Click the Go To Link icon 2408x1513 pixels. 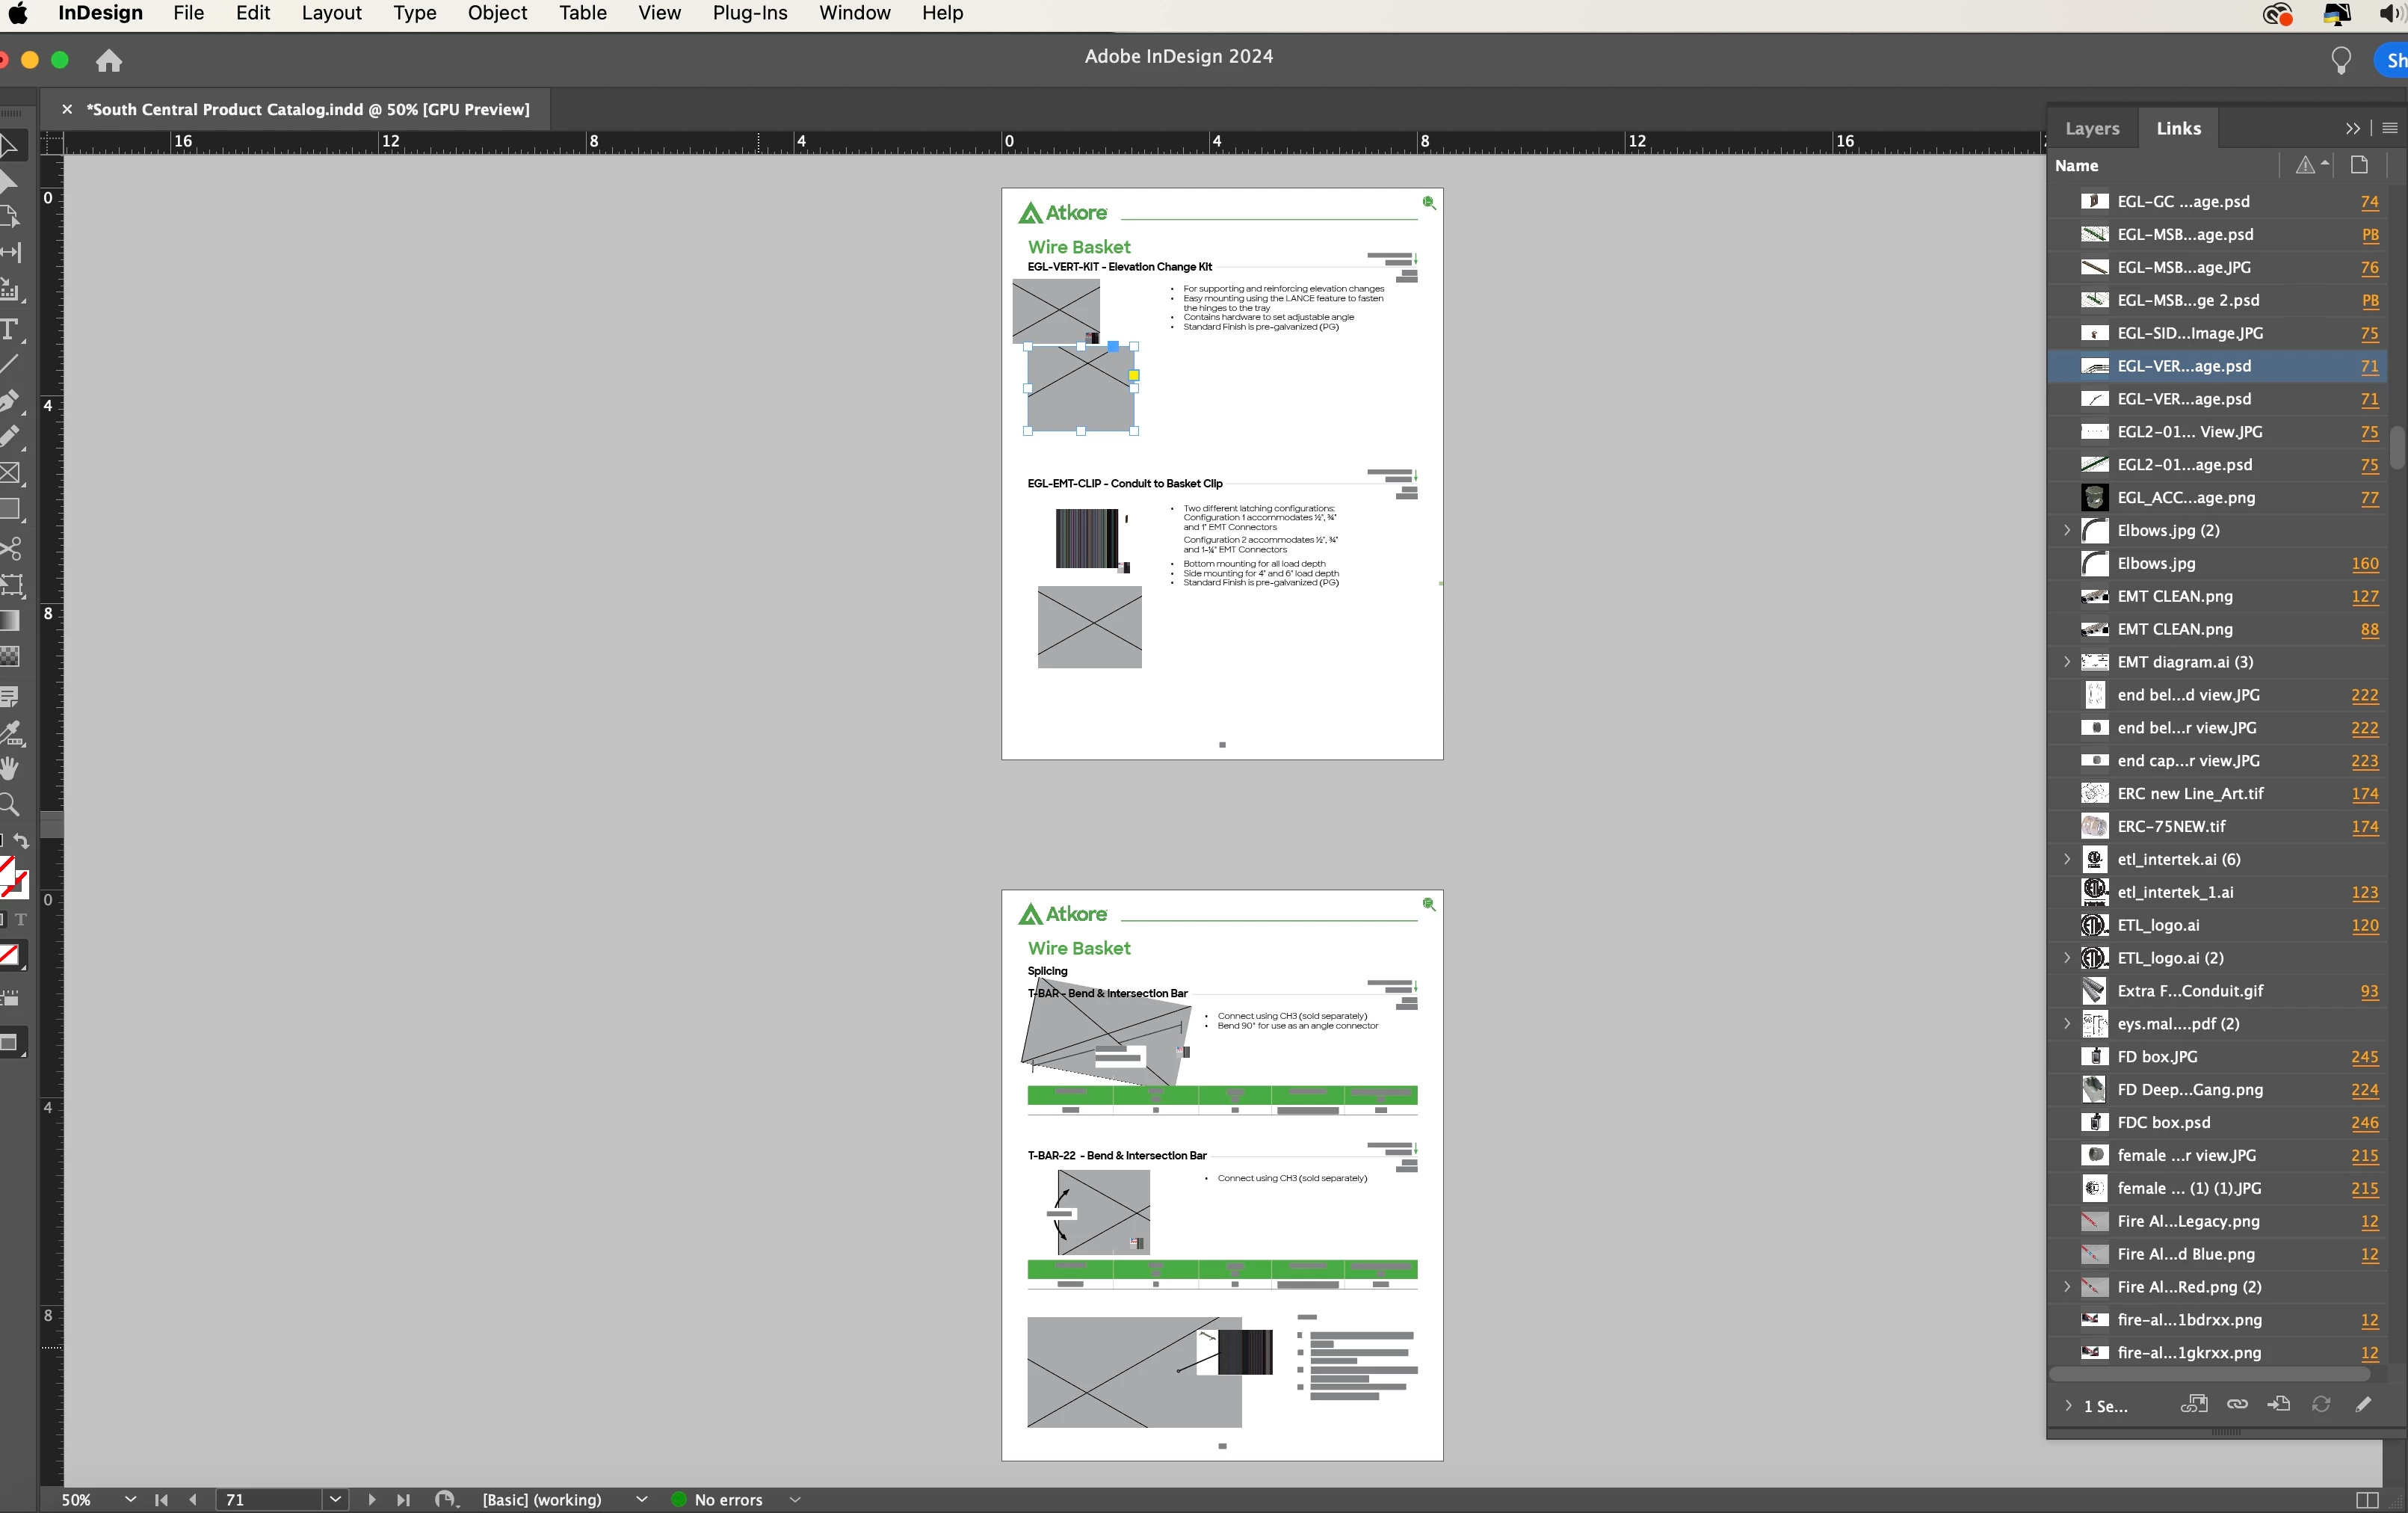point(2279,1404)
